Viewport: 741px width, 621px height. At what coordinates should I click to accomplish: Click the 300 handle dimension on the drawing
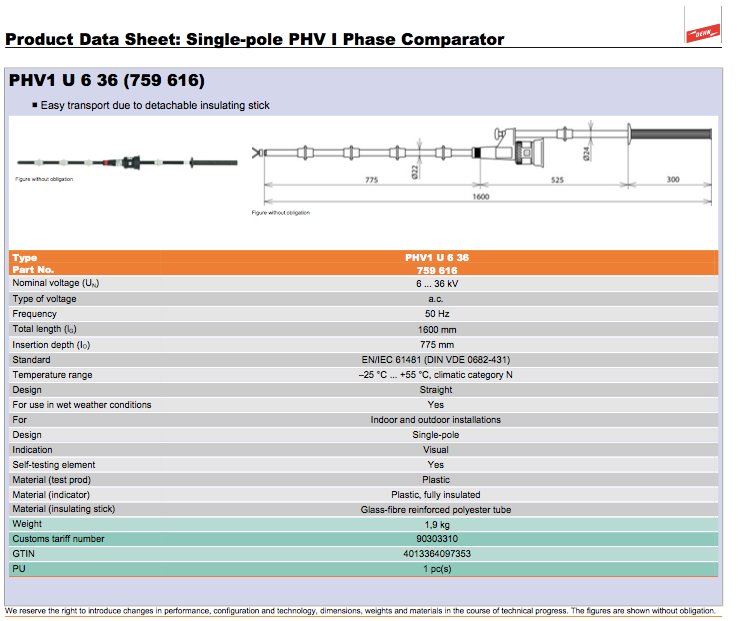pyautogui.click(x=672, y=180)
